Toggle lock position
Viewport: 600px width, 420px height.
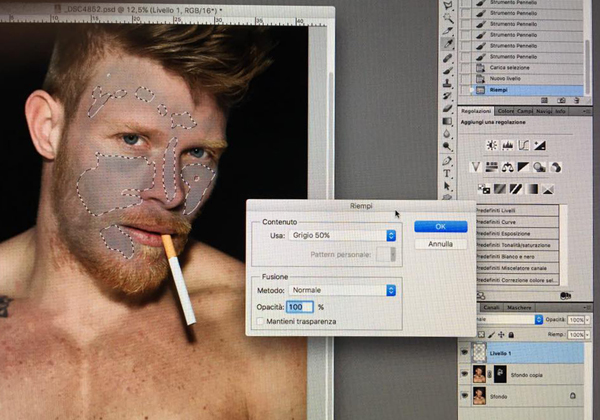(x=501, y=335)
